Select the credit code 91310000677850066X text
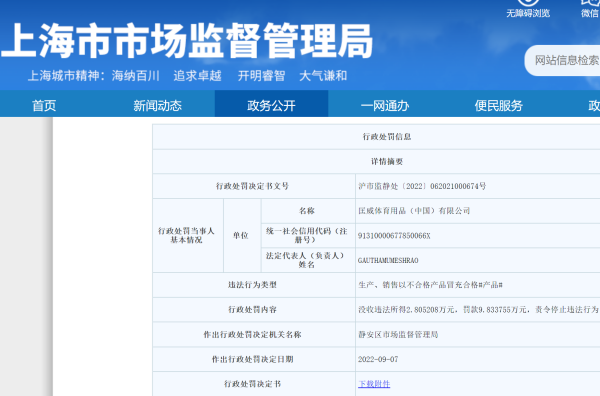 click(394, 236)
